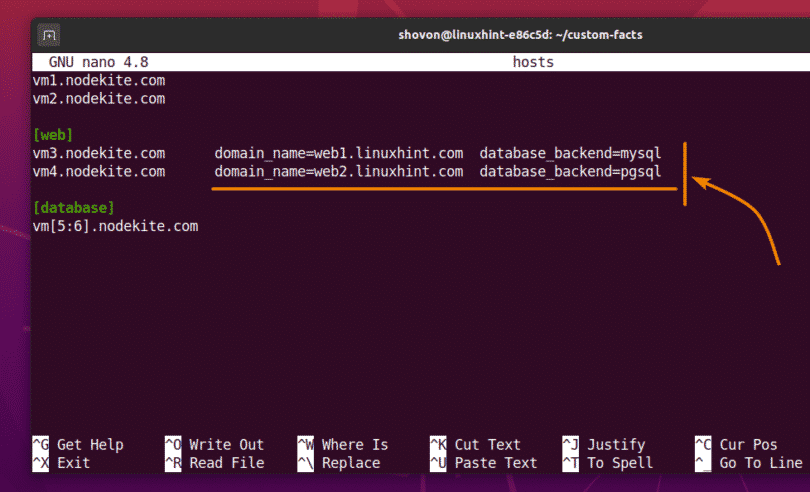Click the ^O Write Out shortcut
Screen dimensions: 810x492
click(214, 444)
